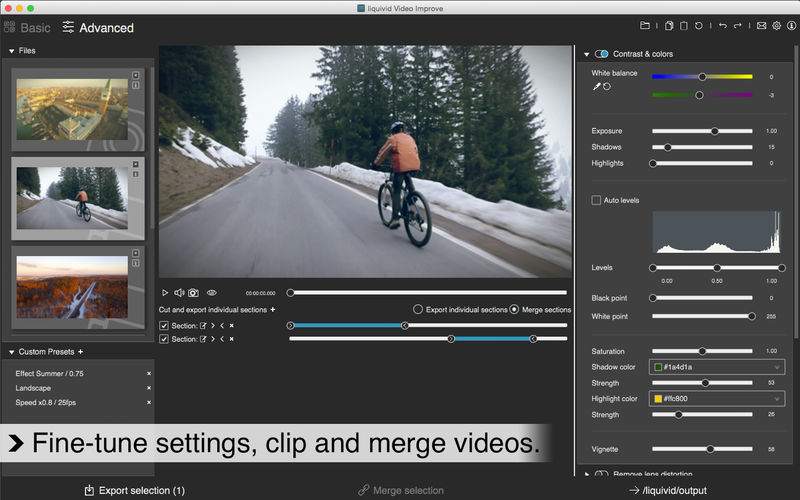Select the Landscape custom preset
The height and width of the screenshot is (500, 800).
point(33,388)
